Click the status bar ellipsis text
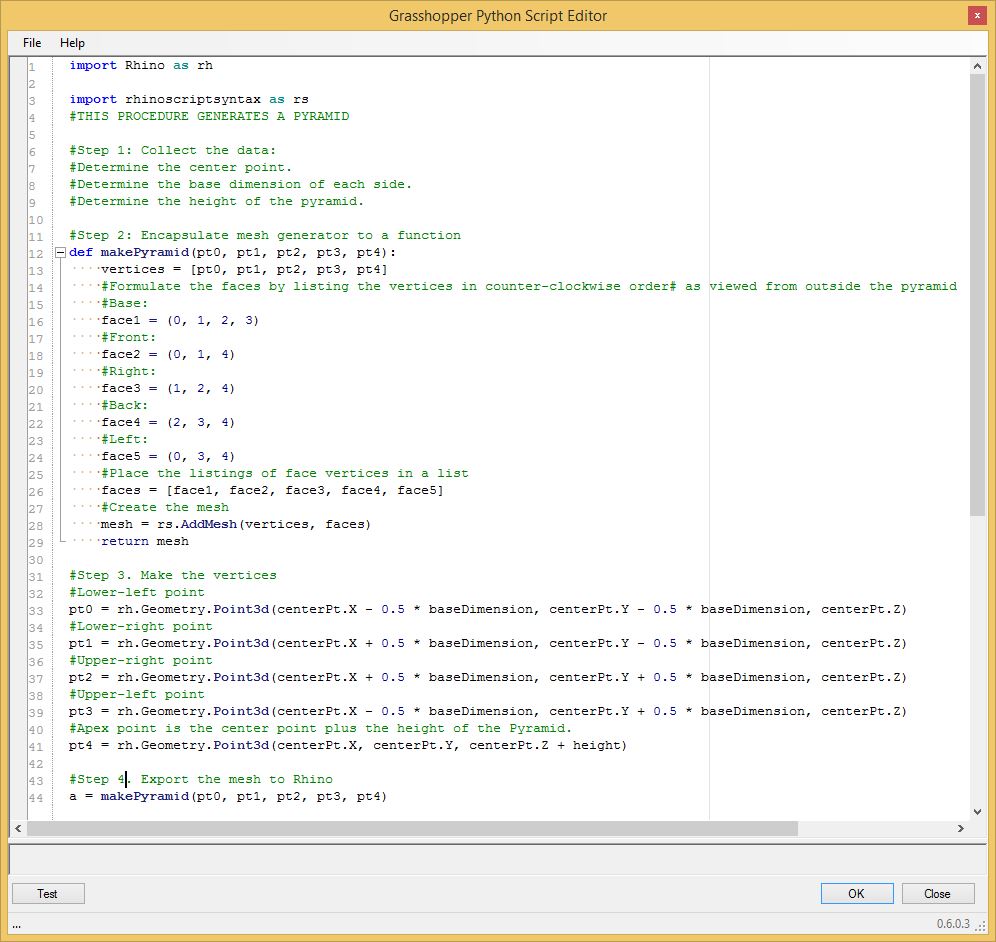Image resolution: width=996 pixels, height=942 pixels. [17, 926]
